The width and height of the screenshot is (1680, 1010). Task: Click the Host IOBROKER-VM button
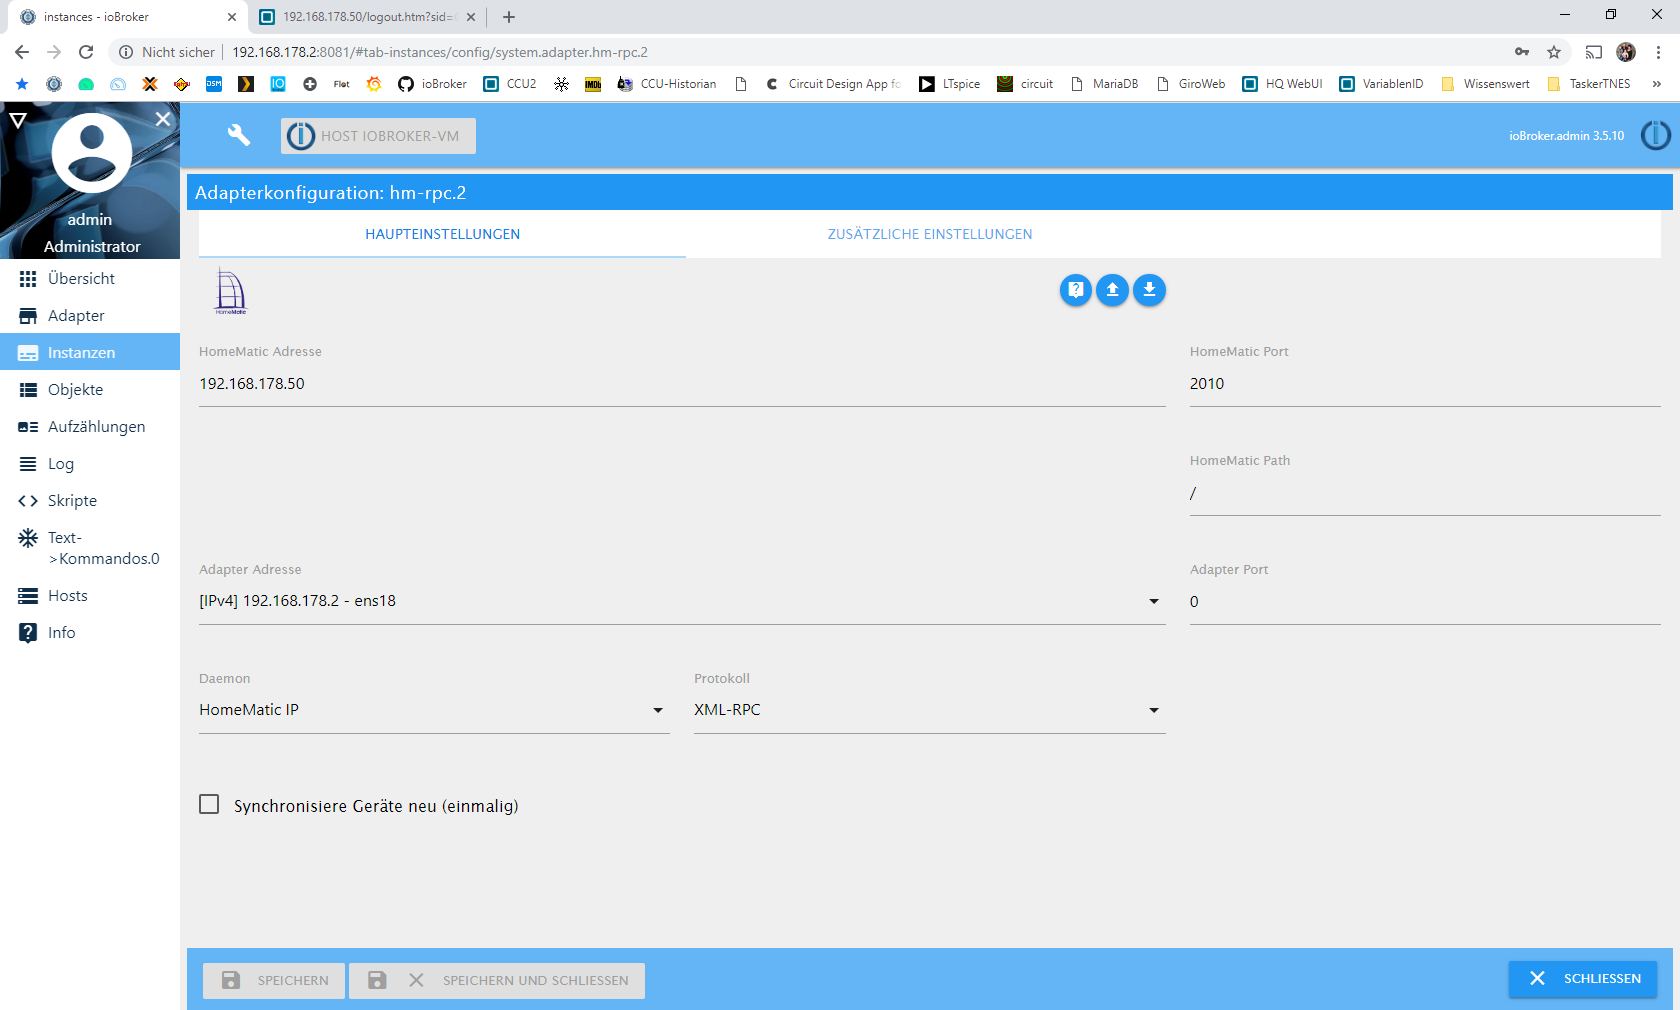point(378,136)
